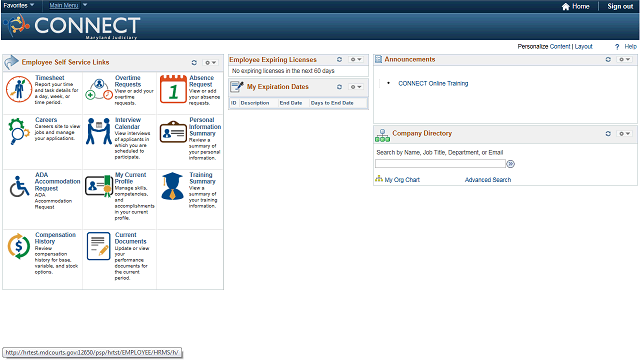The image size is (640, 360).
Task: Click Personalize Layout link
Action: coord(584,47)
